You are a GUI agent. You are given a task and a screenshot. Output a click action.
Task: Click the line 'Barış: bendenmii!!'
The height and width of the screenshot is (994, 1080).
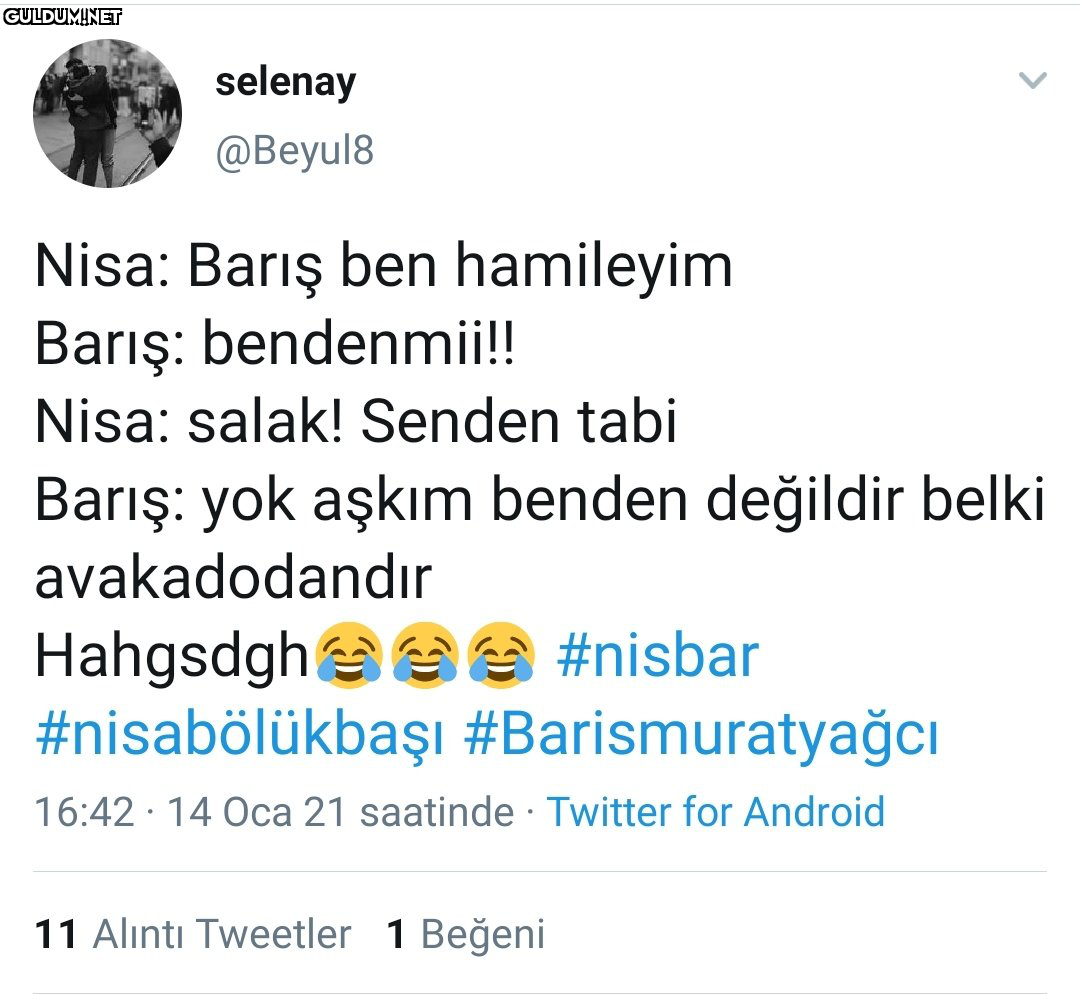[275, 344]
